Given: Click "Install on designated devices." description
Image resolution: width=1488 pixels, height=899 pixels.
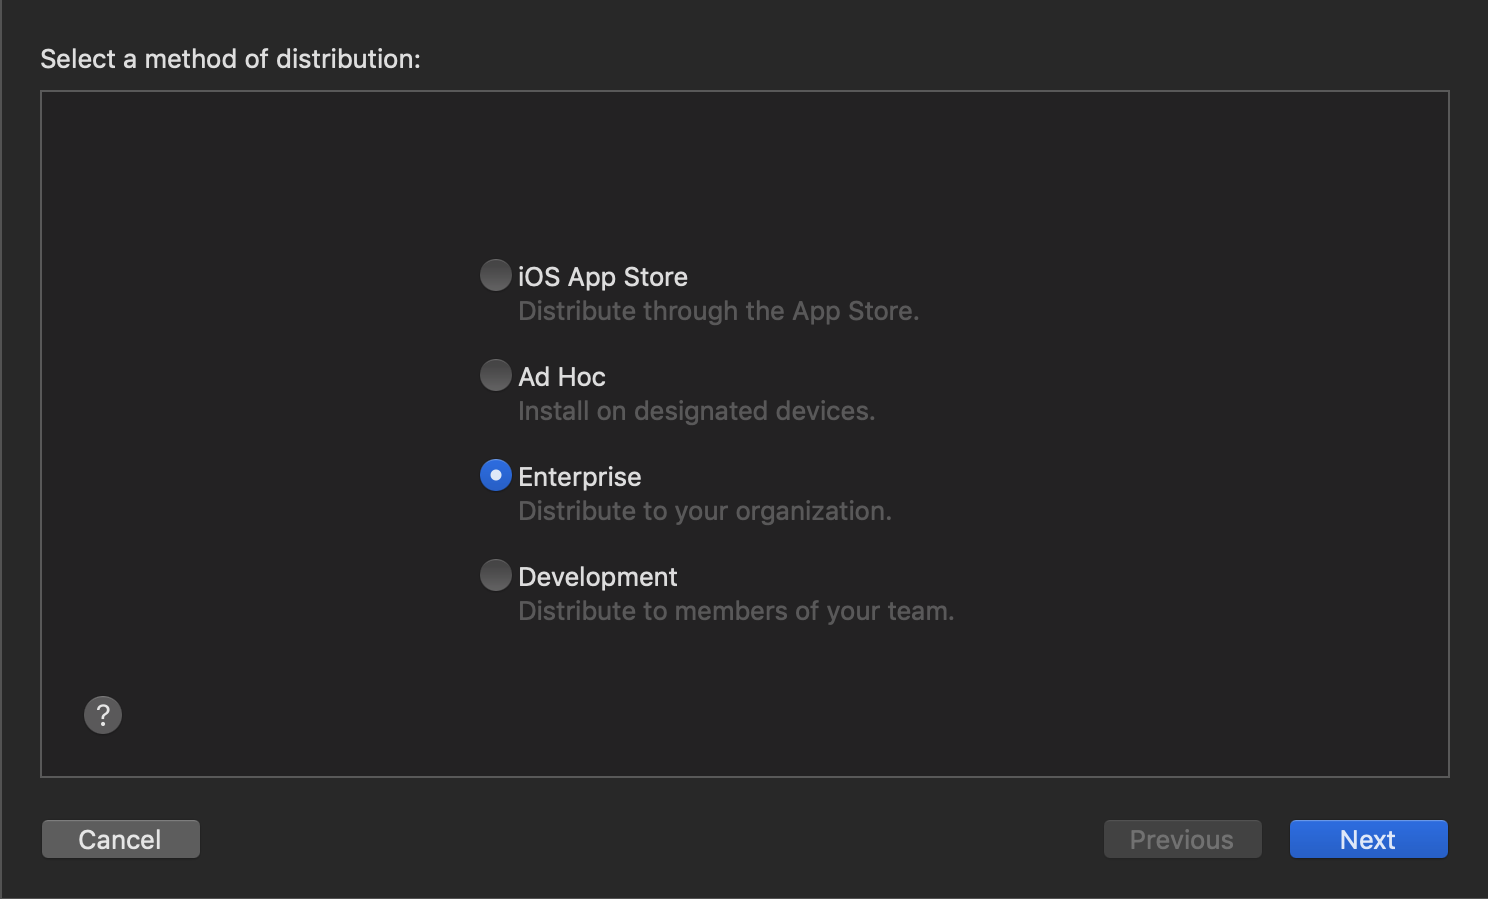Looking at the screenshot, I should point(697,411).
